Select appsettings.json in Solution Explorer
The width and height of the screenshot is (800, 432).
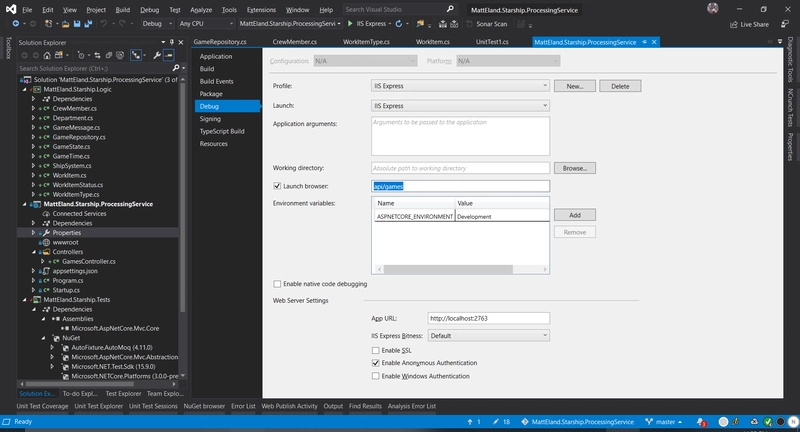[74, 271]
